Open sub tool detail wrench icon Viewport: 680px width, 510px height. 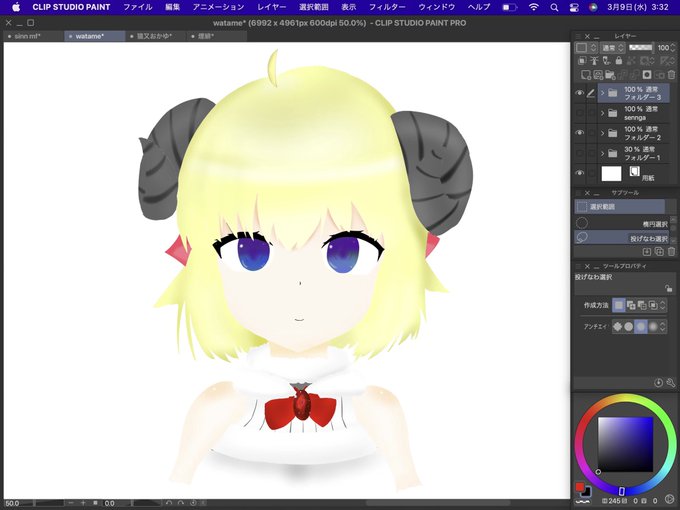[x=670, y=382]
